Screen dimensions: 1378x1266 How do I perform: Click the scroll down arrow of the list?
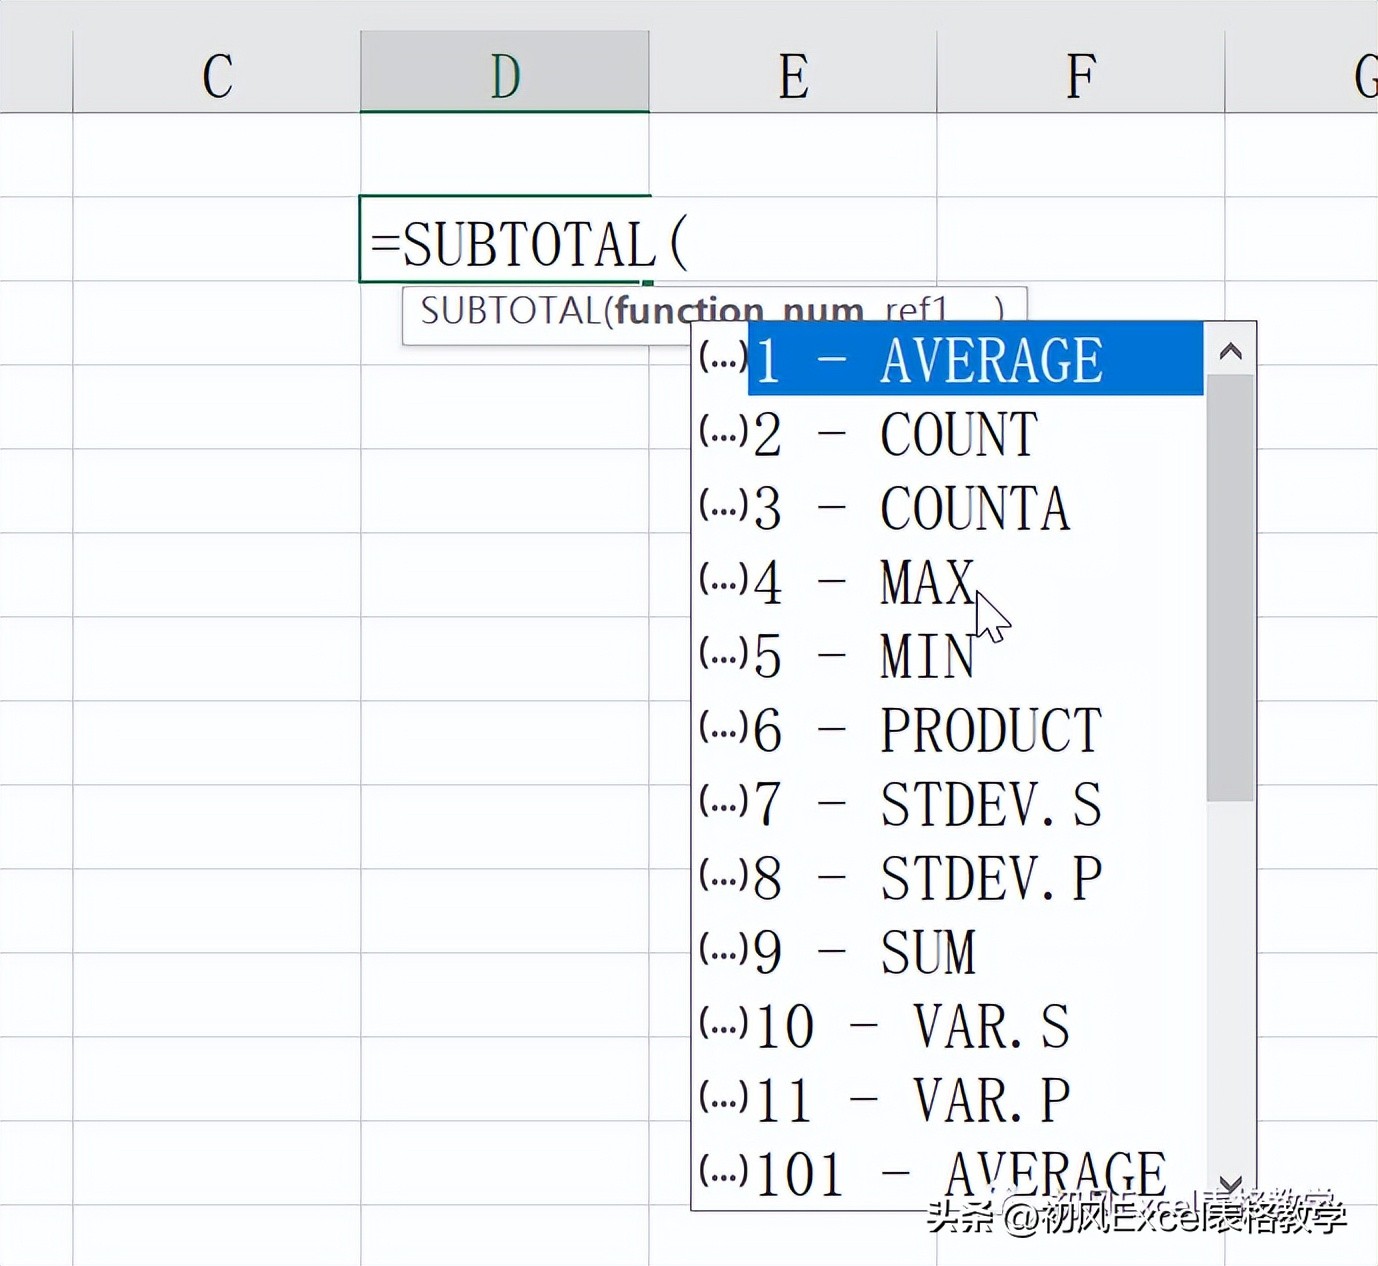tap(1231, 1186)
